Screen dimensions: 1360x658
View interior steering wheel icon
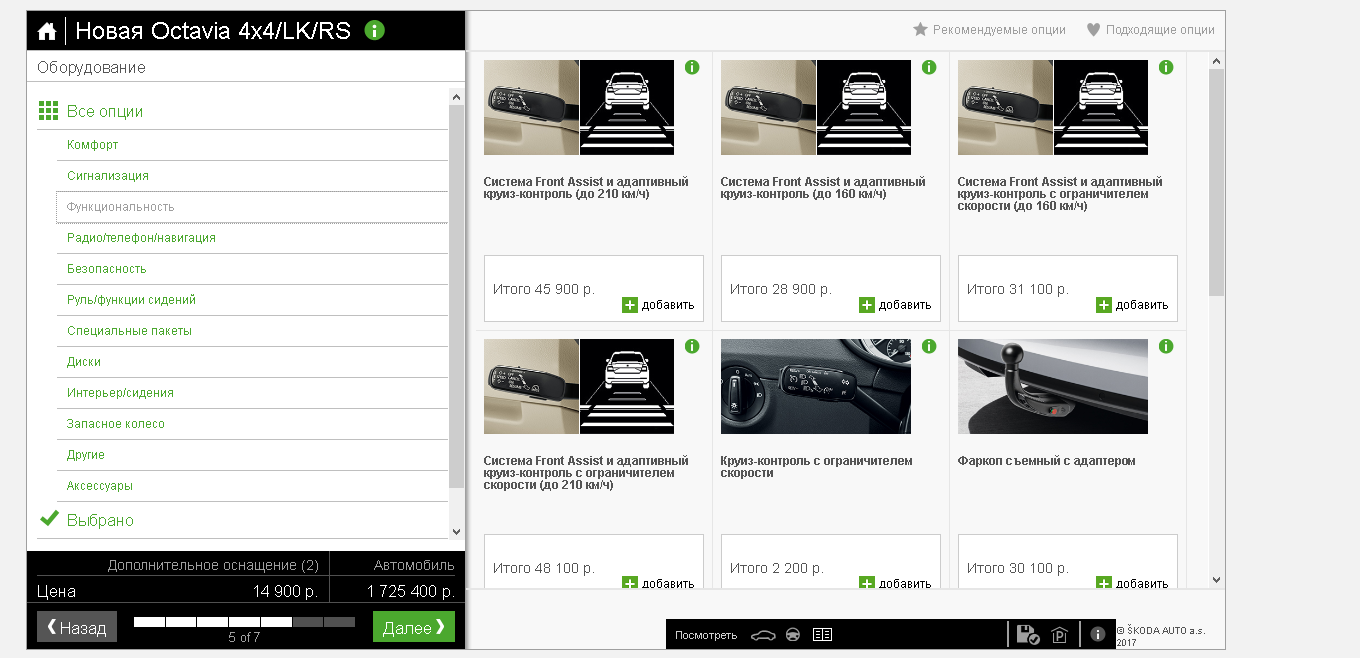coord(793,635)
